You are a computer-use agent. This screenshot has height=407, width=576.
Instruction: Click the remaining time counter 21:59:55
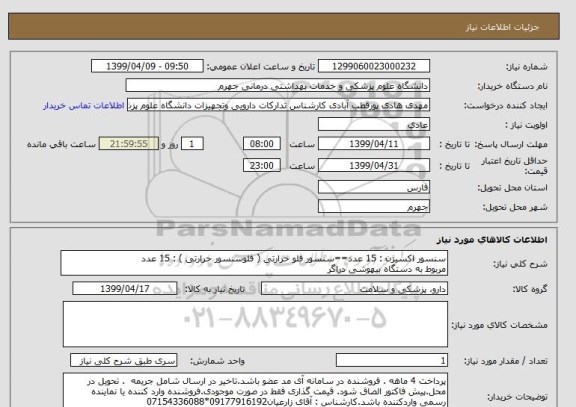pos(129,144)
